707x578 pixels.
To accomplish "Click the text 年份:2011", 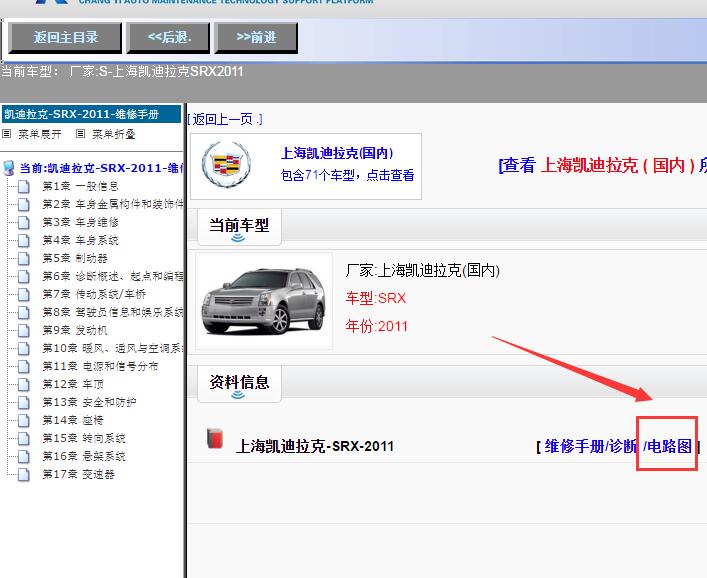I will (376, 326).
